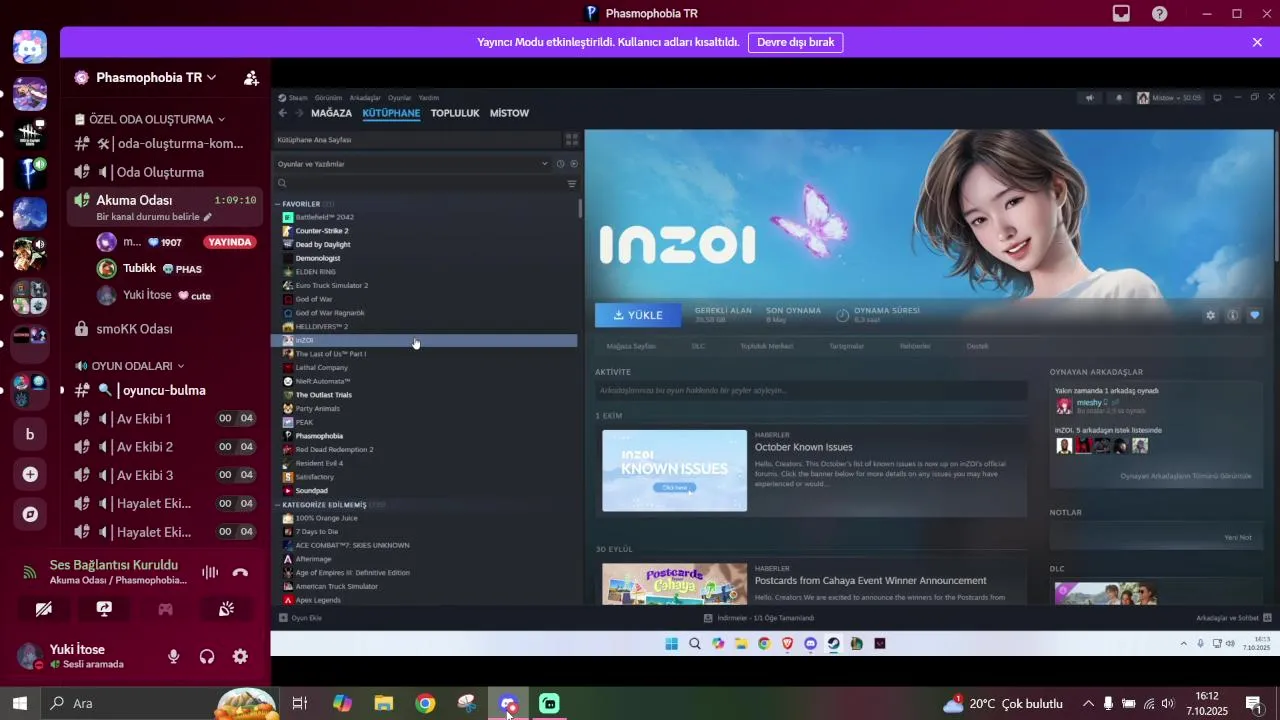1280x720 pixels.
Task: Click the YAYINDA live badge
Action: tap(230, 242)
